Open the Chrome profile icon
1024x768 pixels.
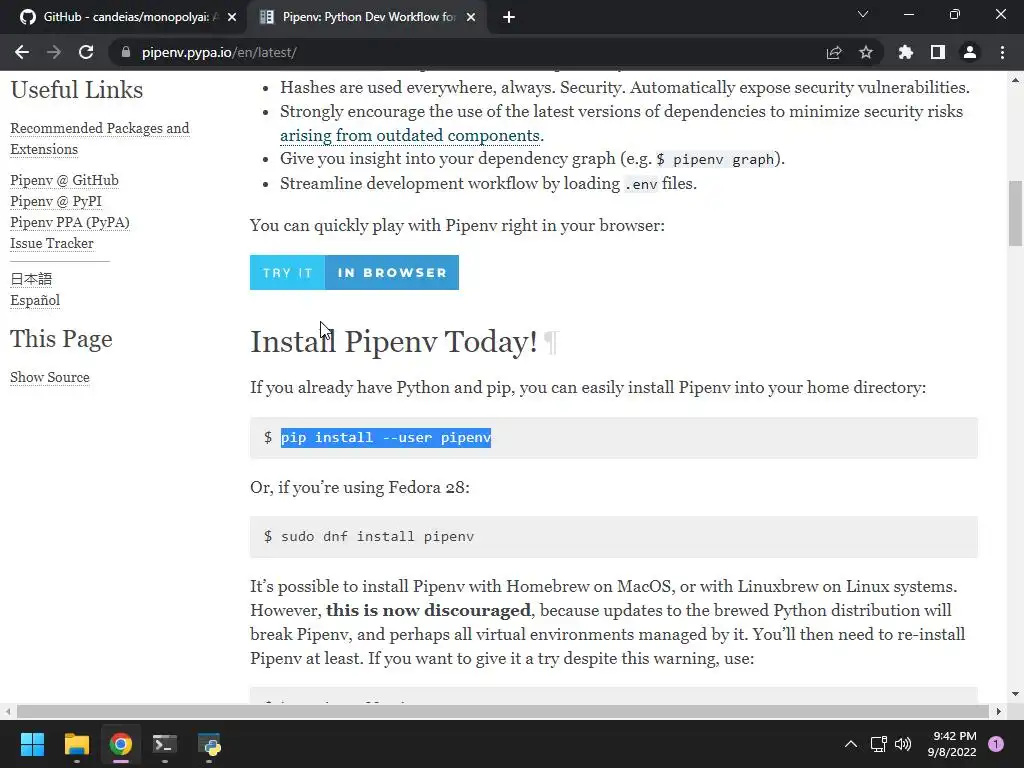pos(970,52)
